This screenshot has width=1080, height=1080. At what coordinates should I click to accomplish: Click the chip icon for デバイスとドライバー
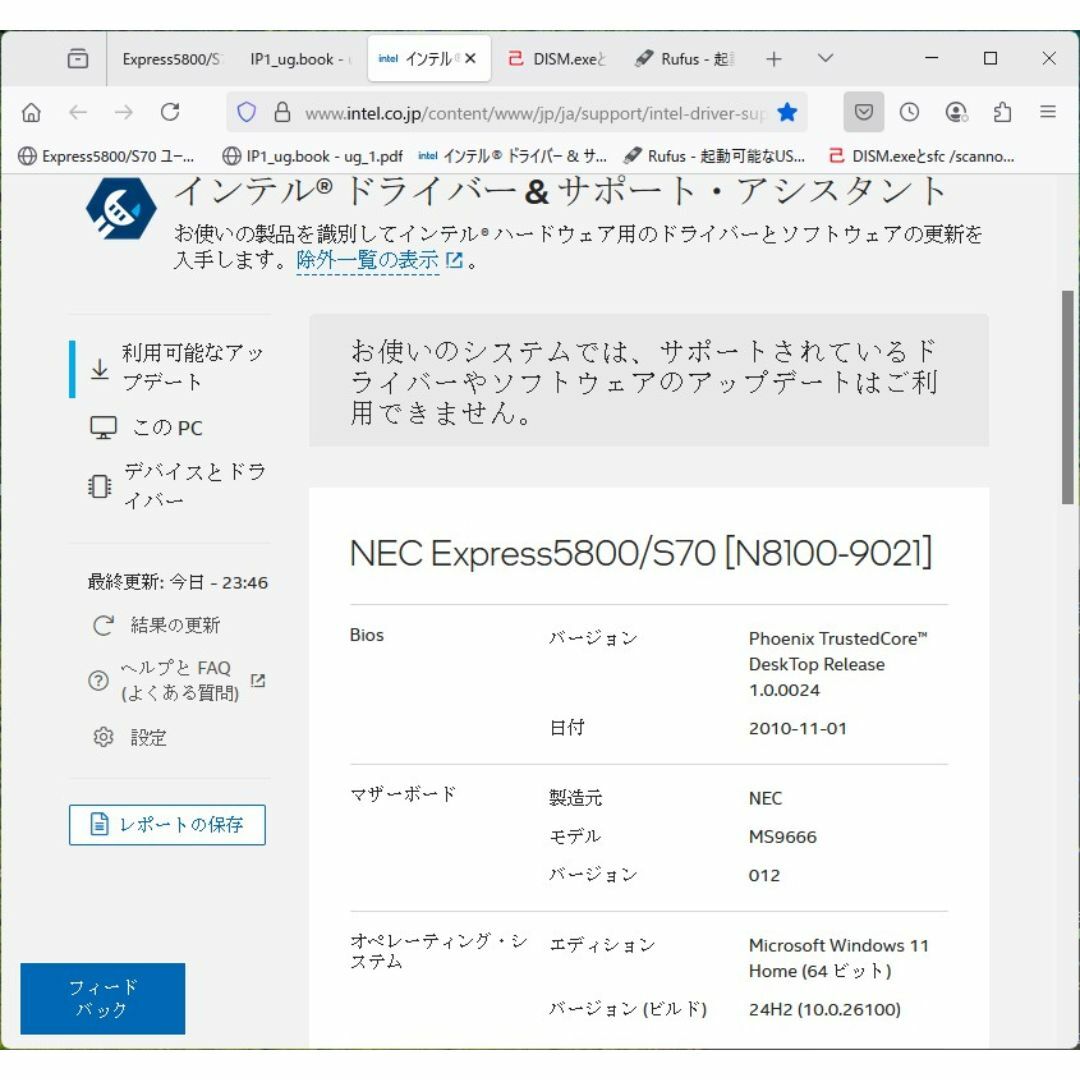click(x=100, y=486)
